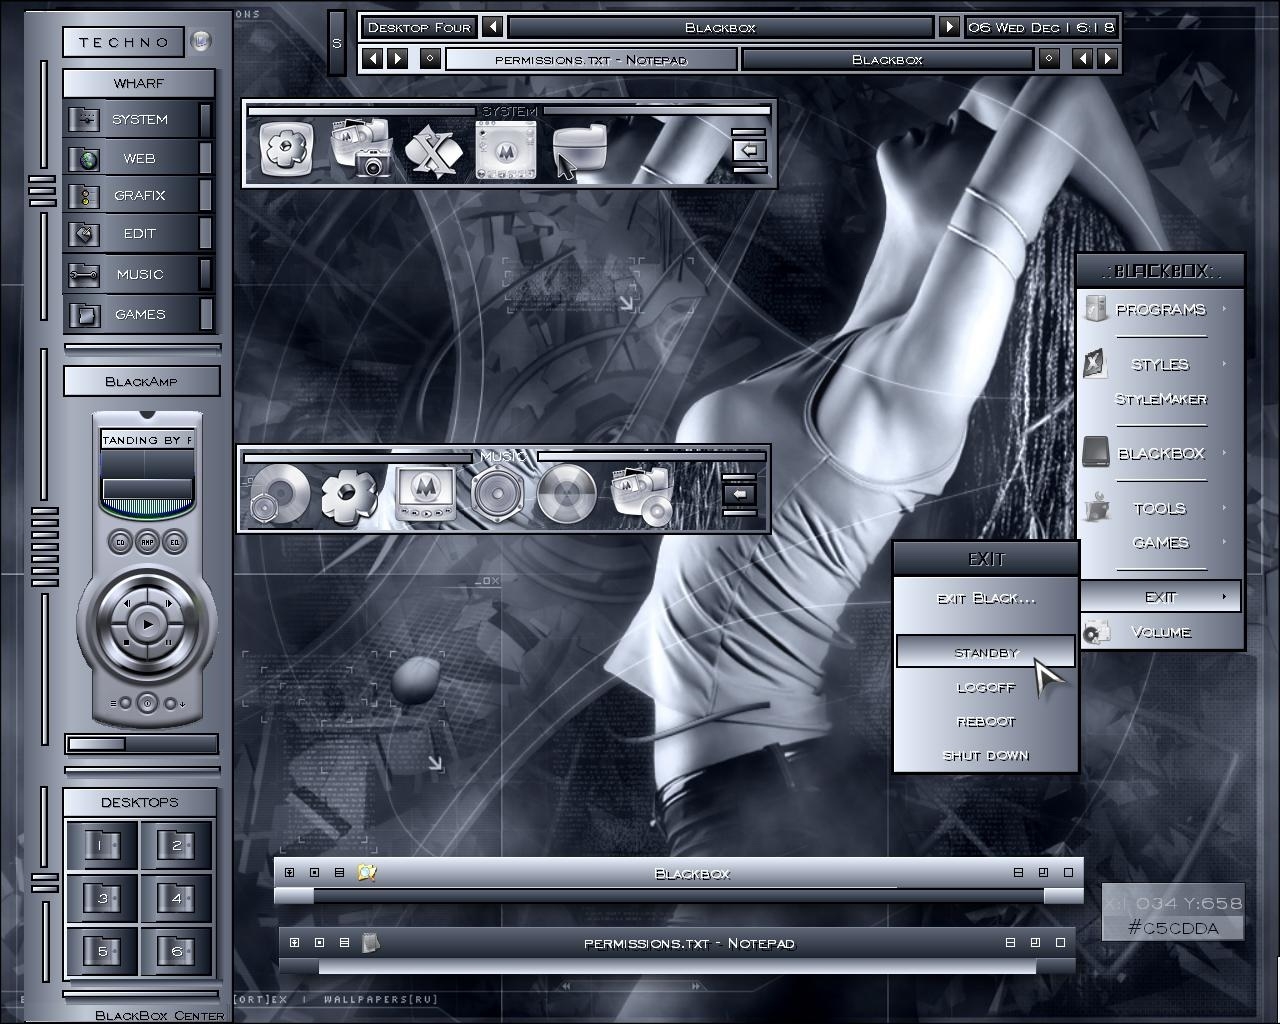Select Logoff in Exit menu
The height and width of the screenshot is (1024, 1280).
pyautogui.click(x=986, y=687)
